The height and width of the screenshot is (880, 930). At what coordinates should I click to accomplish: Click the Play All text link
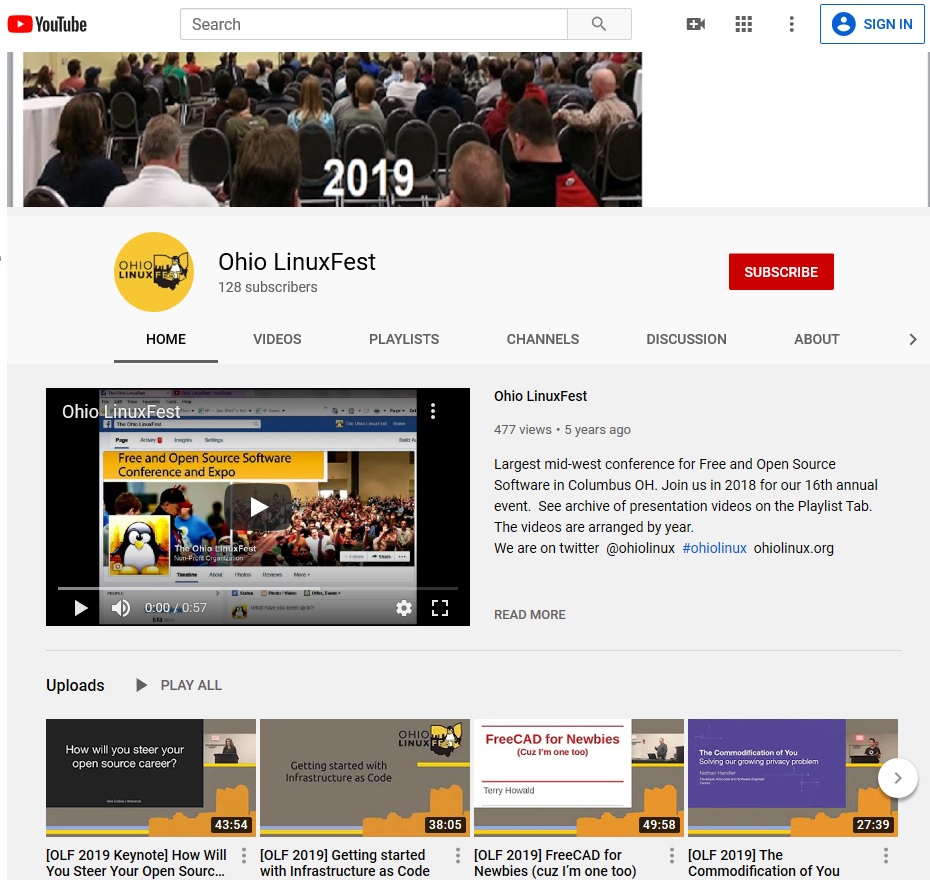pyautogui.click(x=191, y=685)
